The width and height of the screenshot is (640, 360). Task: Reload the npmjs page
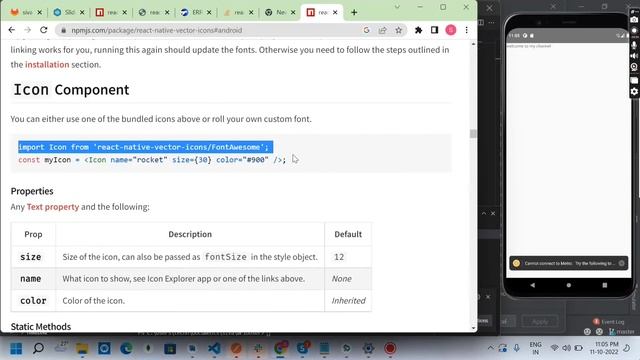click(43, 30)
